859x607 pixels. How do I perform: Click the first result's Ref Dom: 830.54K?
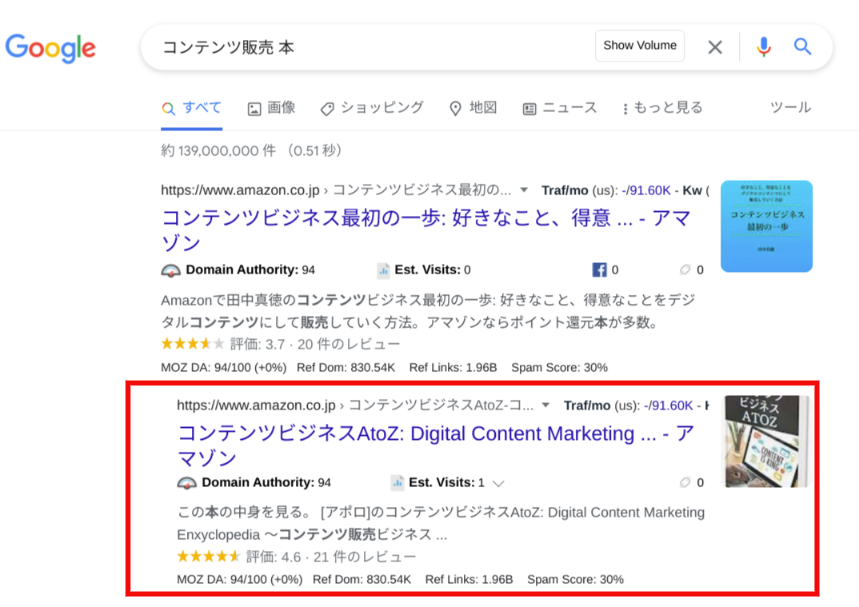346,368
